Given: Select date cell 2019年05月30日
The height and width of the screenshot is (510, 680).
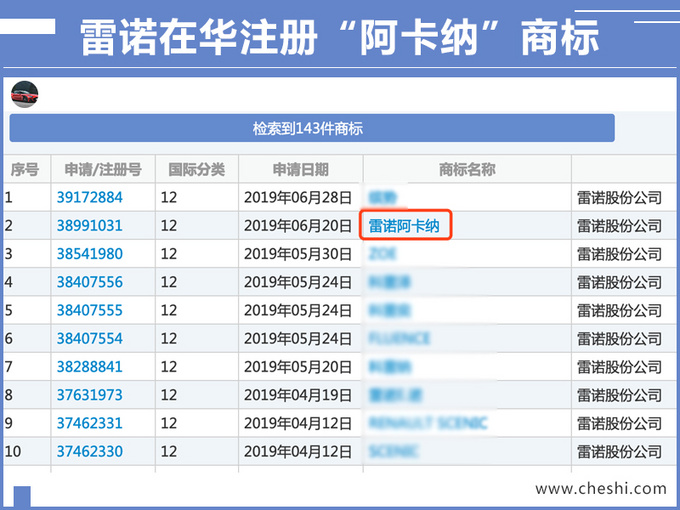Looking at the screenshot, I should click(298, 254).
